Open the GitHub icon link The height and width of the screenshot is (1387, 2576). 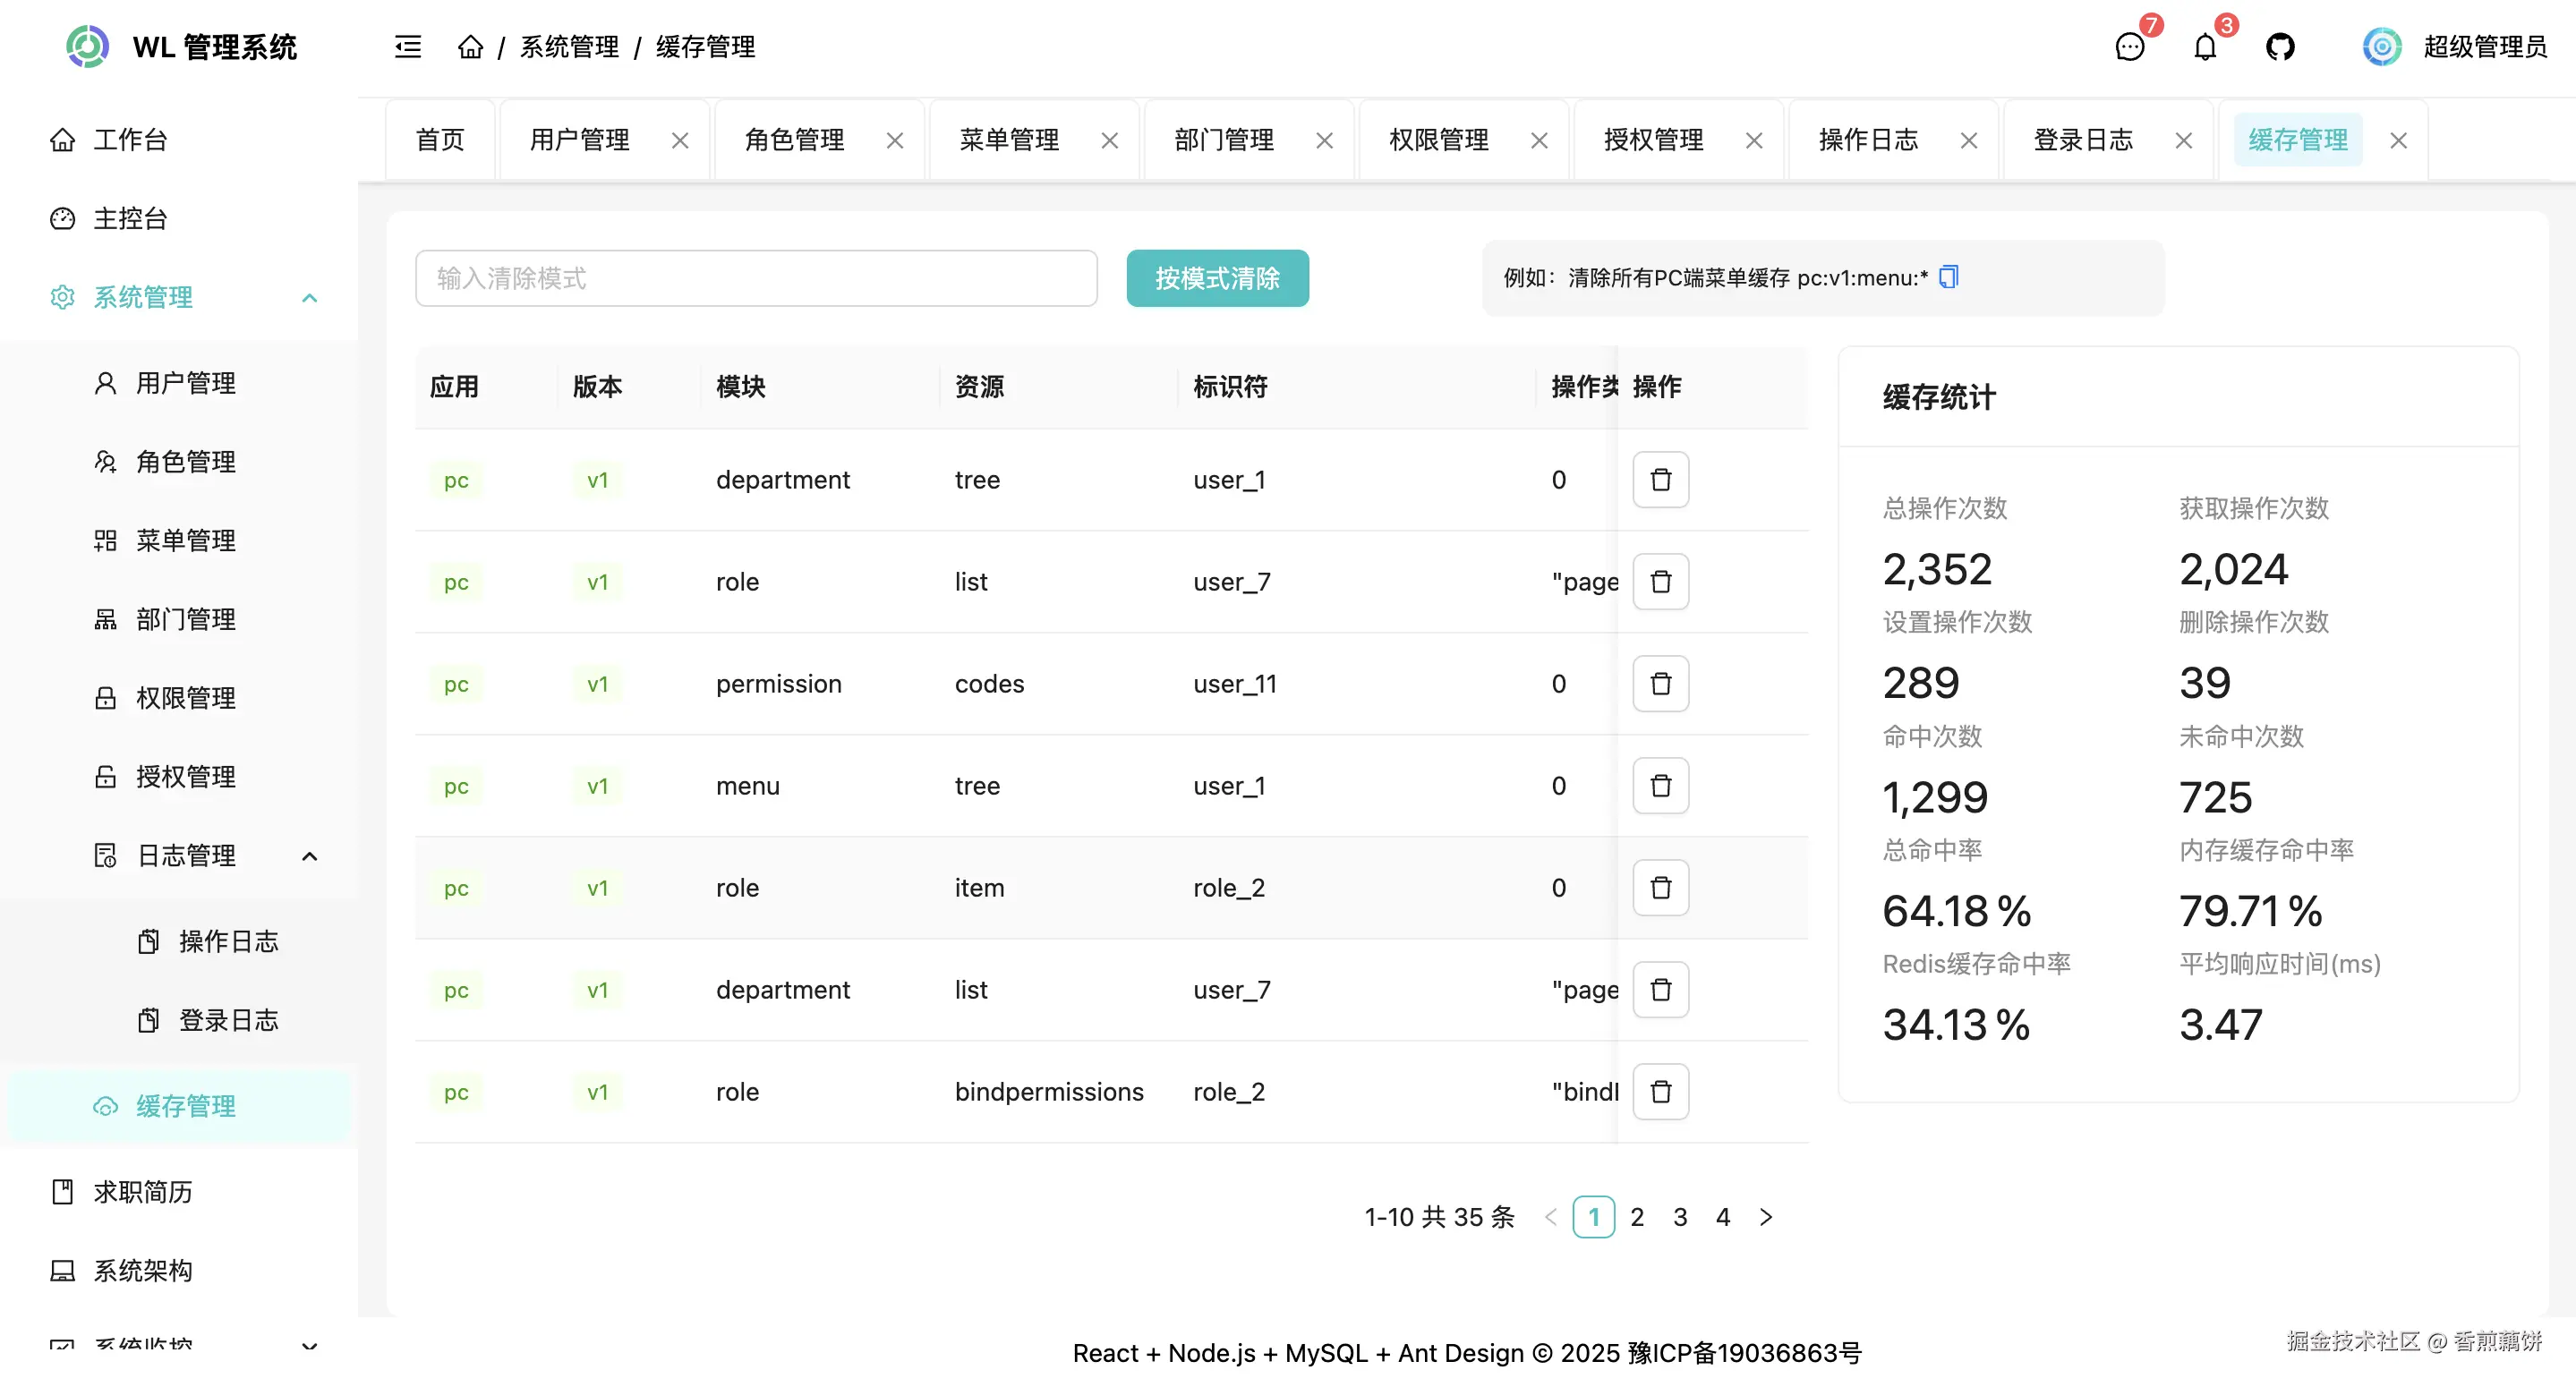2279,47
